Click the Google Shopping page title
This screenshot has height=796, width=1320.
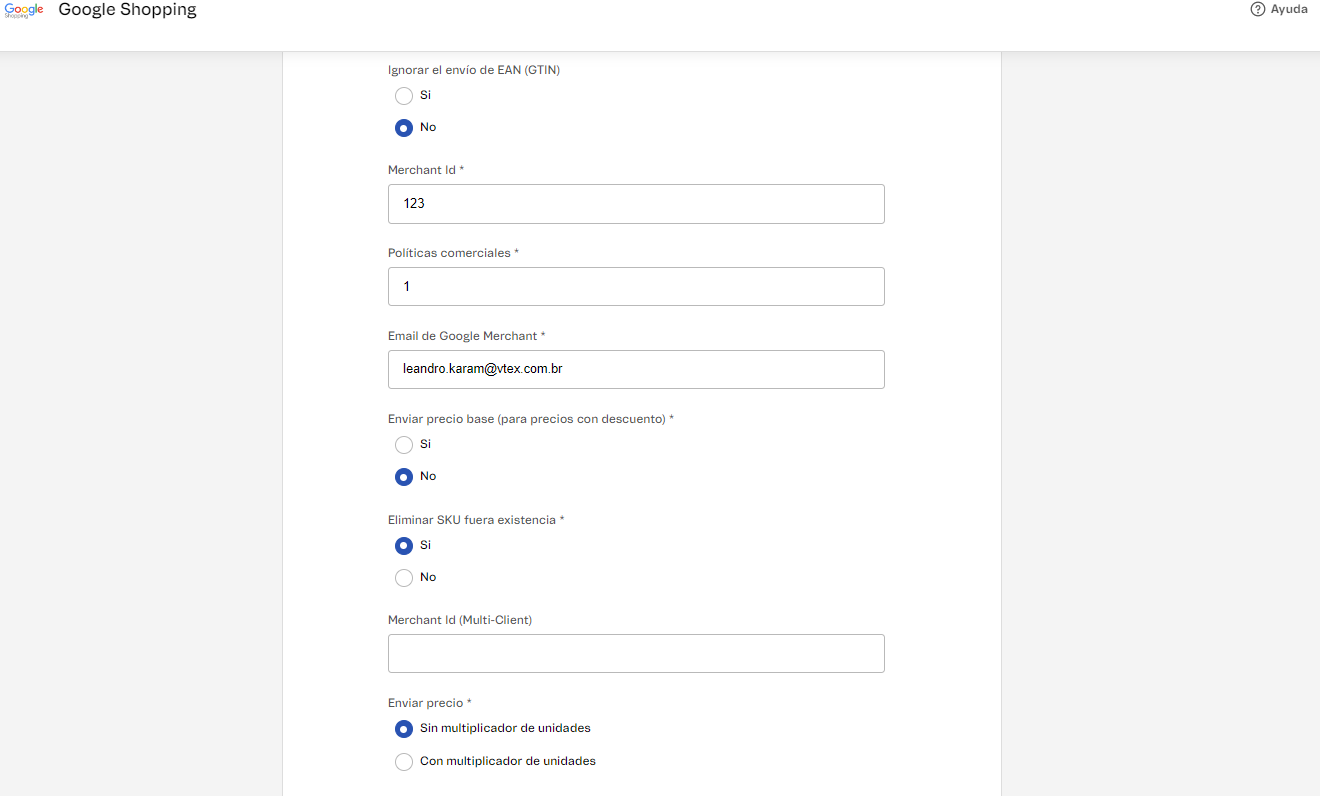pyautogui.click(x=127, y=10)
